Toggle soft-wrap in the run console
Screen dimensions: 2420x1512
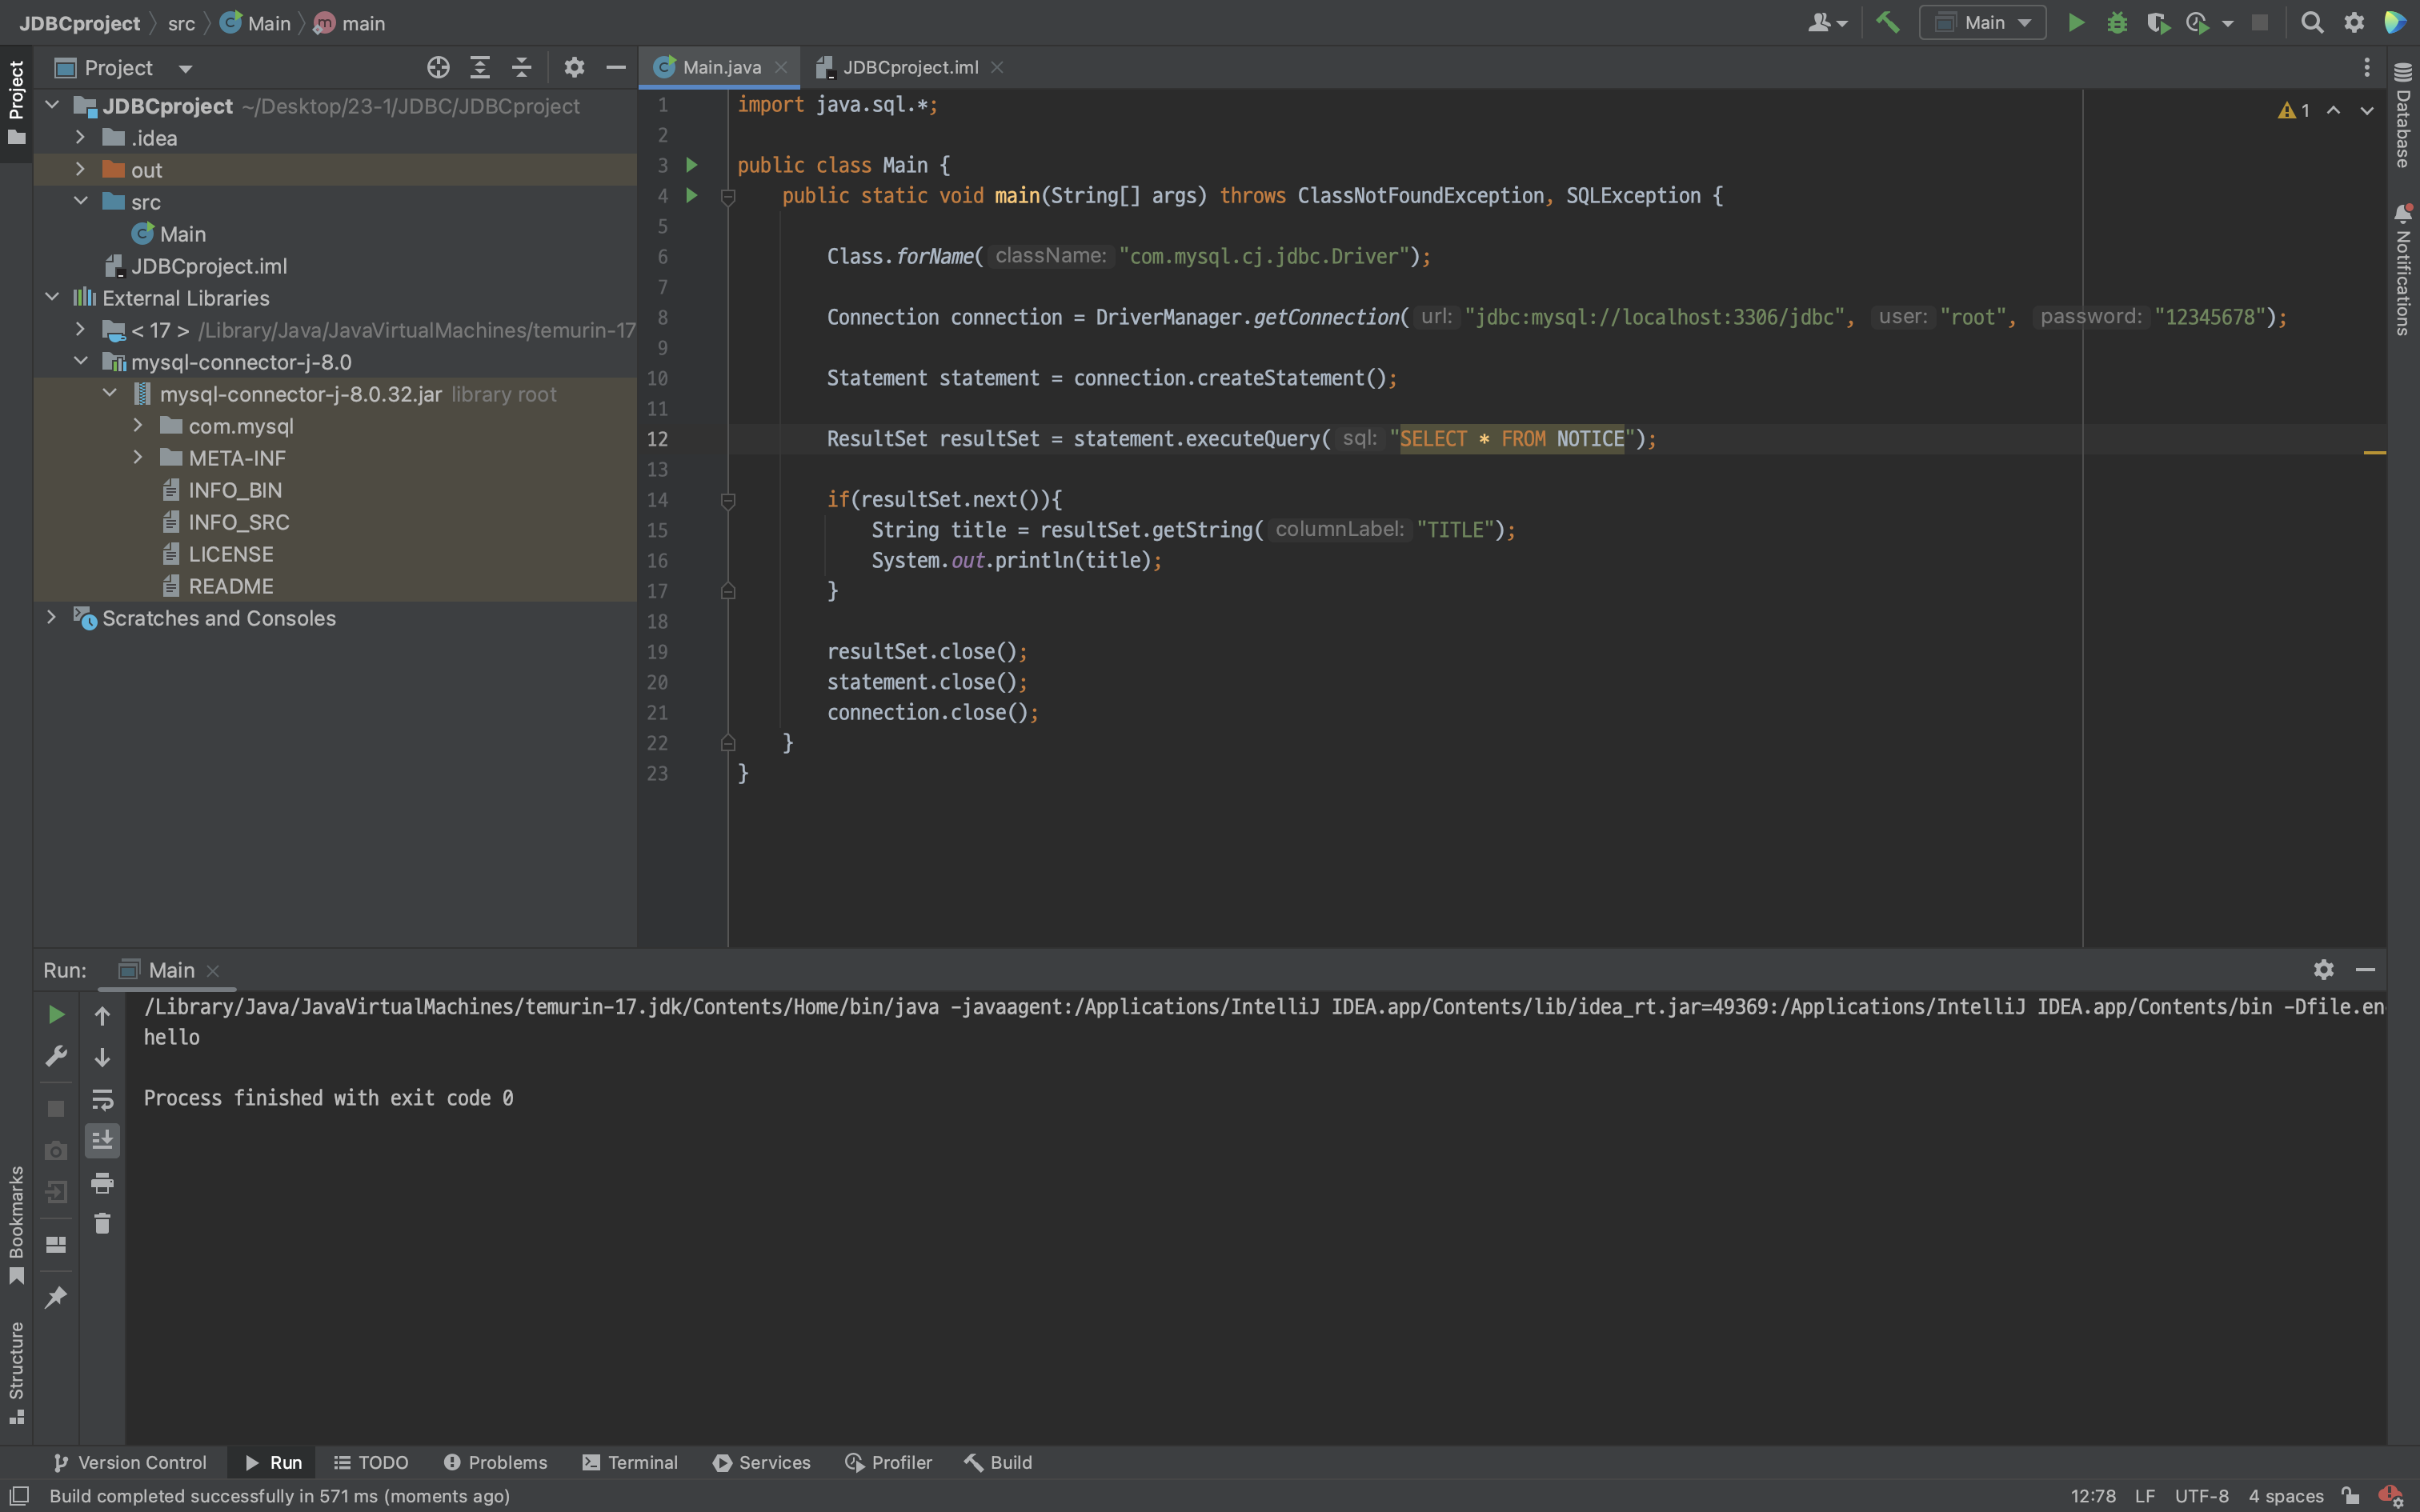(102, 1100)
